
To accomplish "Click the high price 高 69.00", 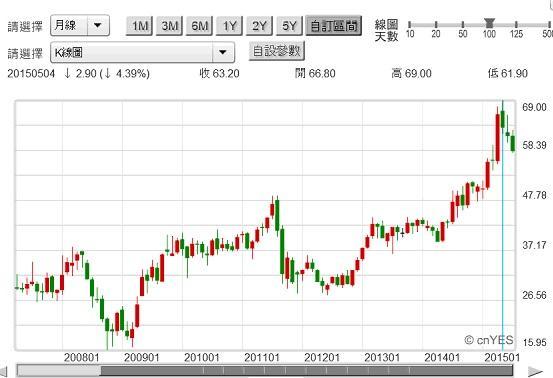I will pyautogui.click(x=411, y=73).
